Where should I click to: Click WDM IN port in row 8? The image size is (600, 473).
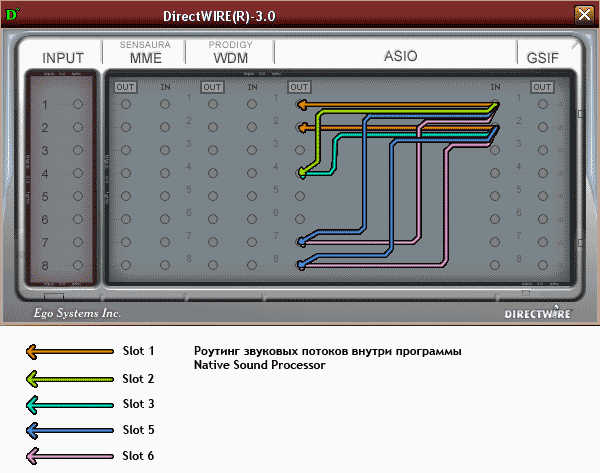click(x=252, y=265)
